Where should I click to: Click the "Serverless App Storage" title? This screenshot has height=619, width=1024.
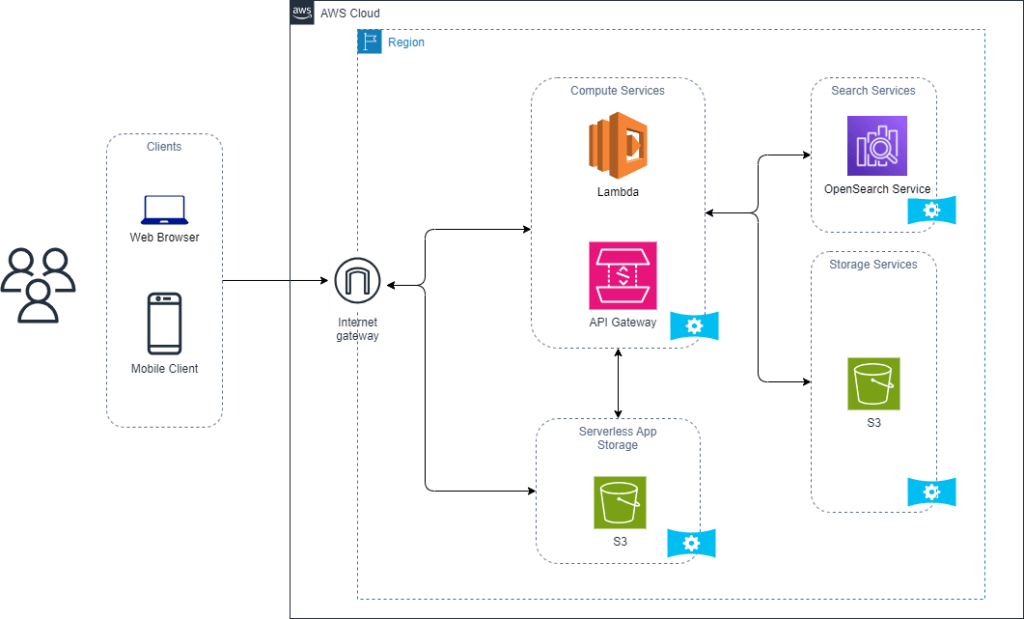618,438
